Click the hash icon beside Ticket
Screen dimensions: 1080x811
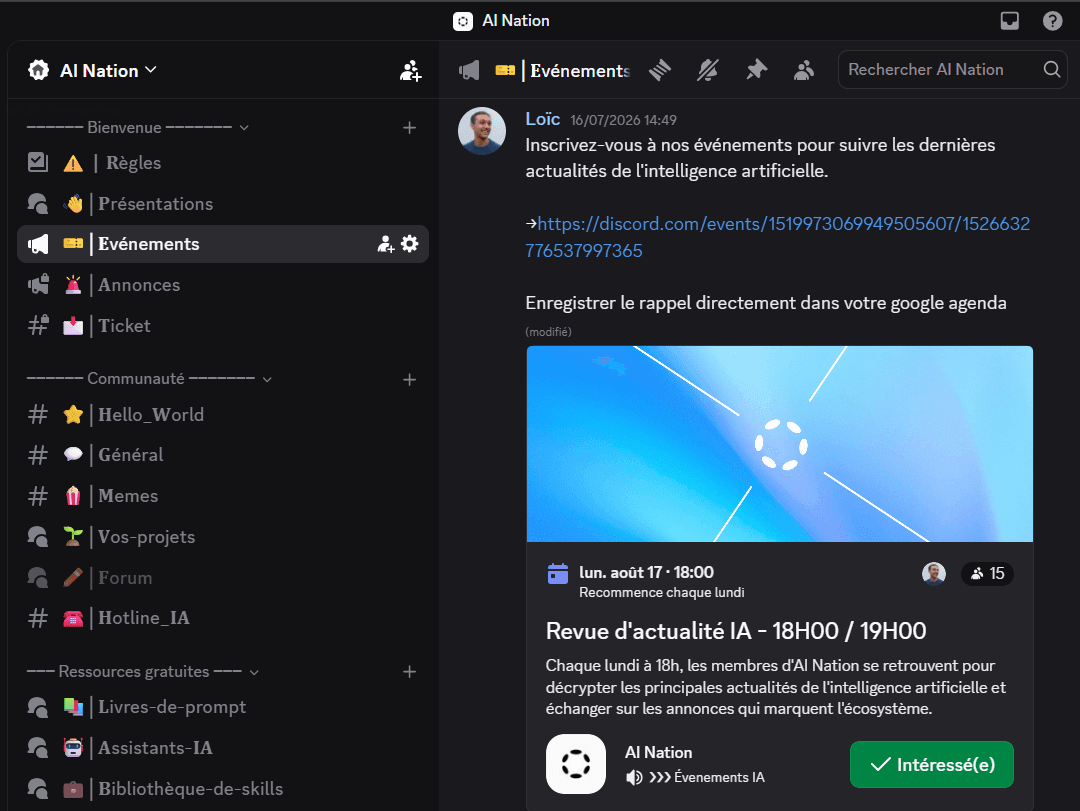[39, 325]
